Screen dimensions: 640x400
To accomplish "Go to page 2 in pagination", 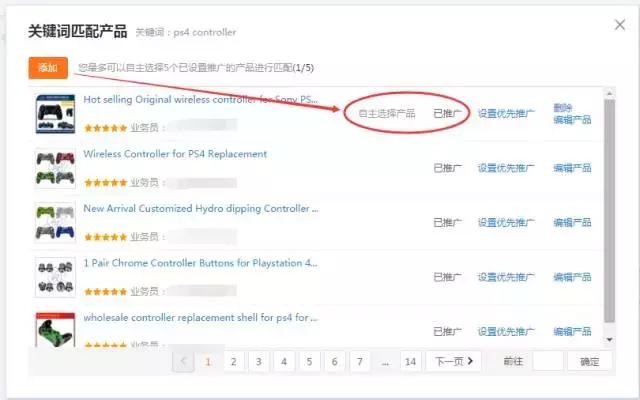I will point(233,361).
